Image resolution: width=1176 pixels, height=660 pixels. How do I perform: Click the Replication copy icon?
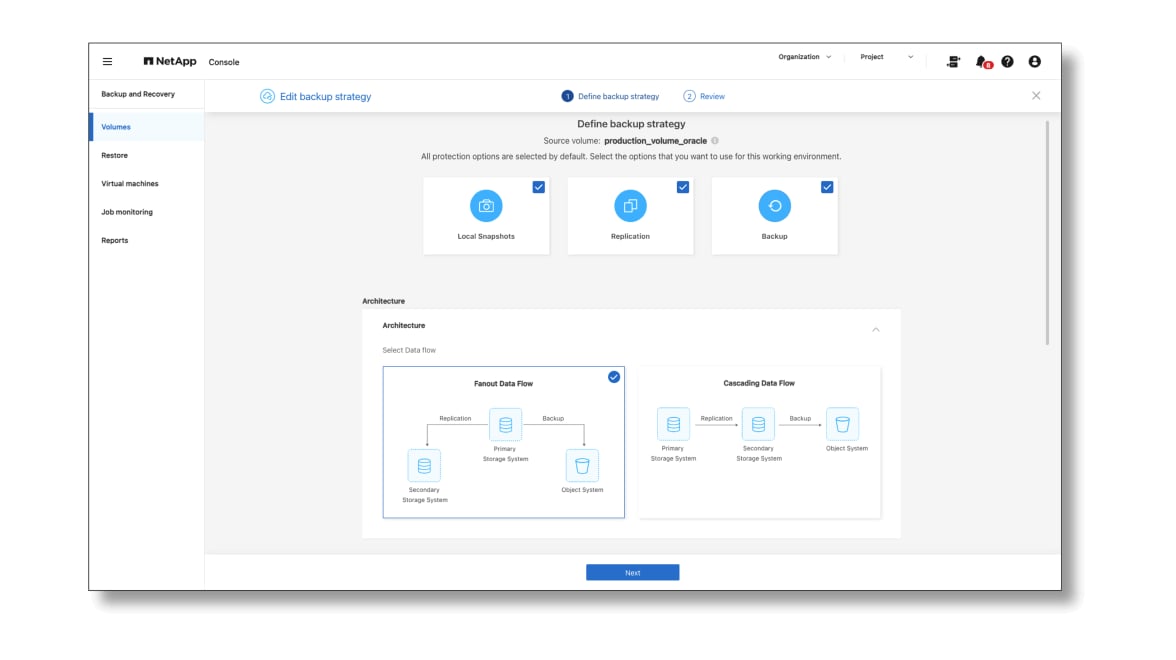(630, 206)
